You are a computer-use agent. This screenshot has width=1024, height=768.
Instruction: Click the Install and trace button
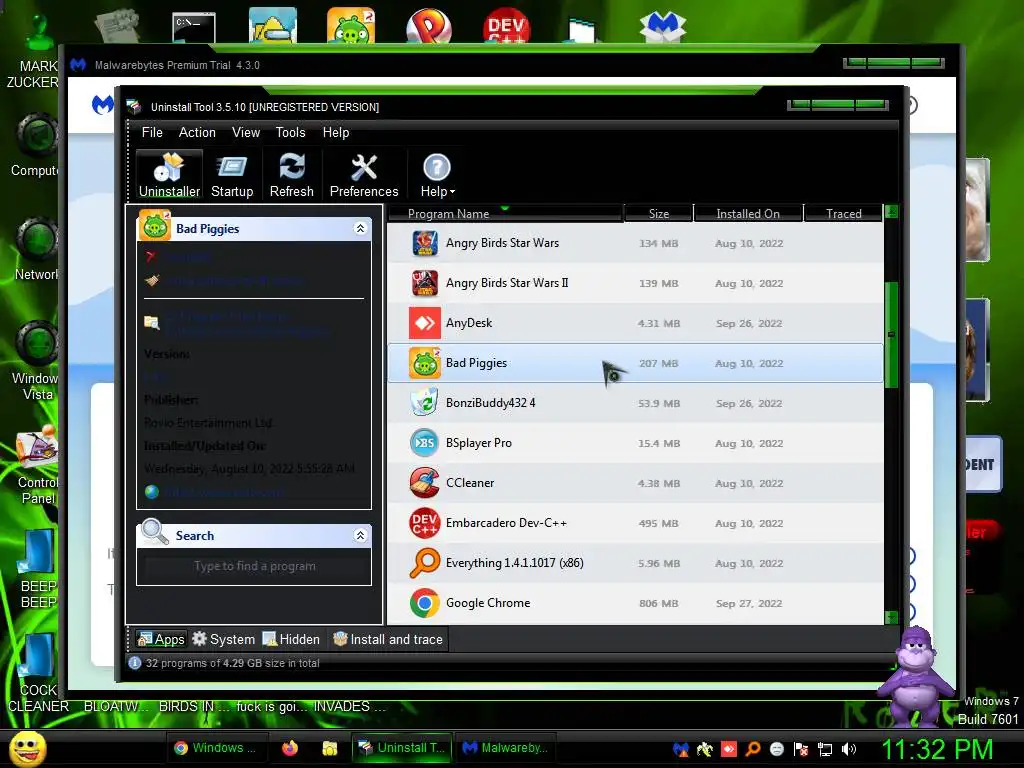[x=388, y=639]
